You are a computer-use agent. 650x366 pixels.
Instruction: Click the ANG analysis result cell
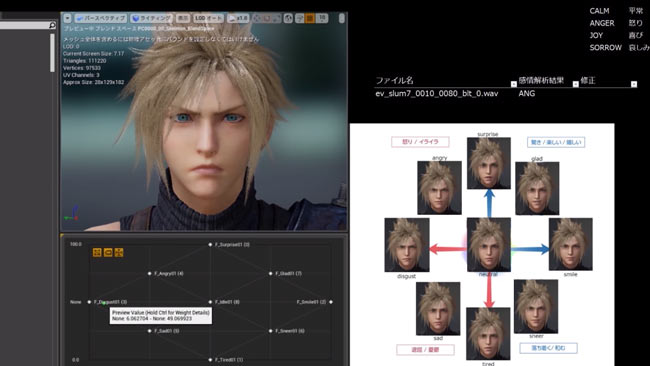pos(526,94)
